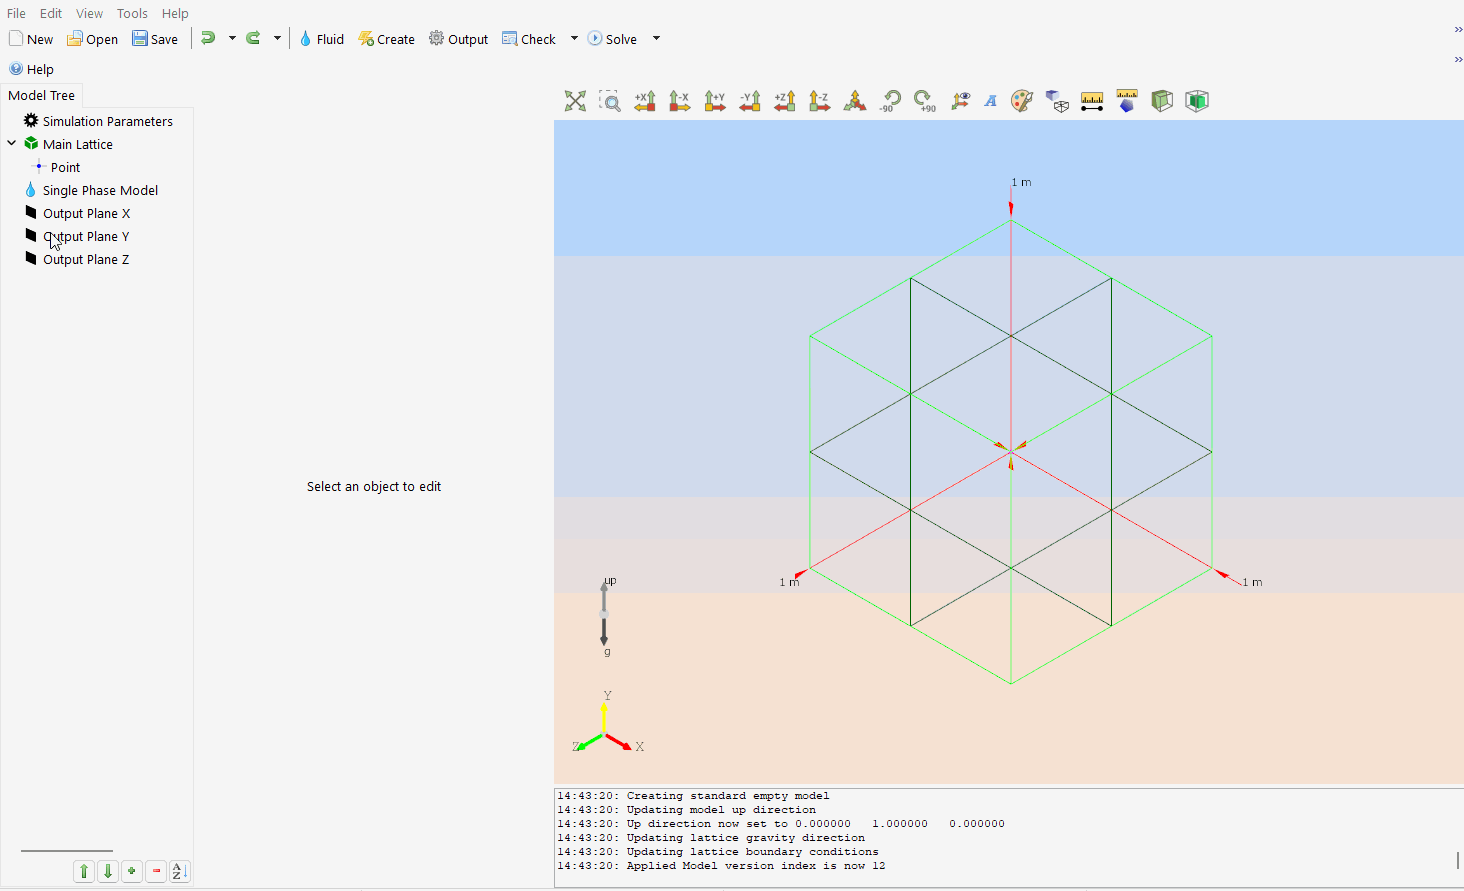The width and height of the screenshot is (1464, 891).
Task: Select Output Plane Z in model tree
Action: tap(86, 260)
